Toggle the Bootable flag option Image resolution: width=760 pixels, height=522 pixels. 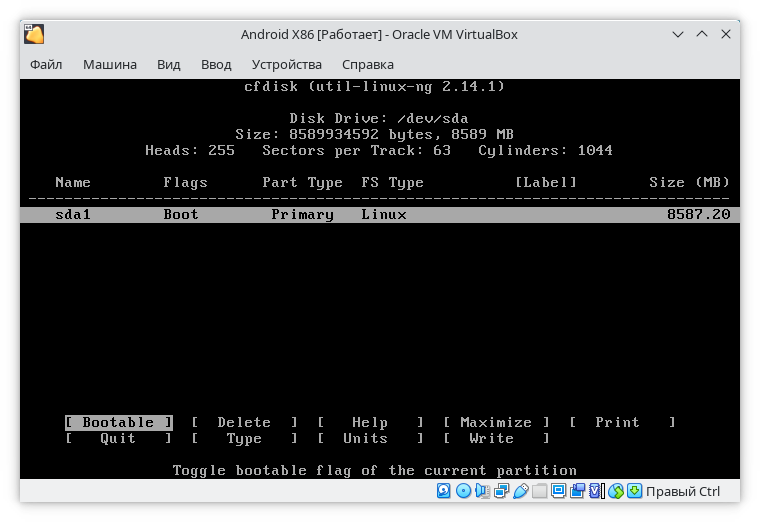click(118, 423)
